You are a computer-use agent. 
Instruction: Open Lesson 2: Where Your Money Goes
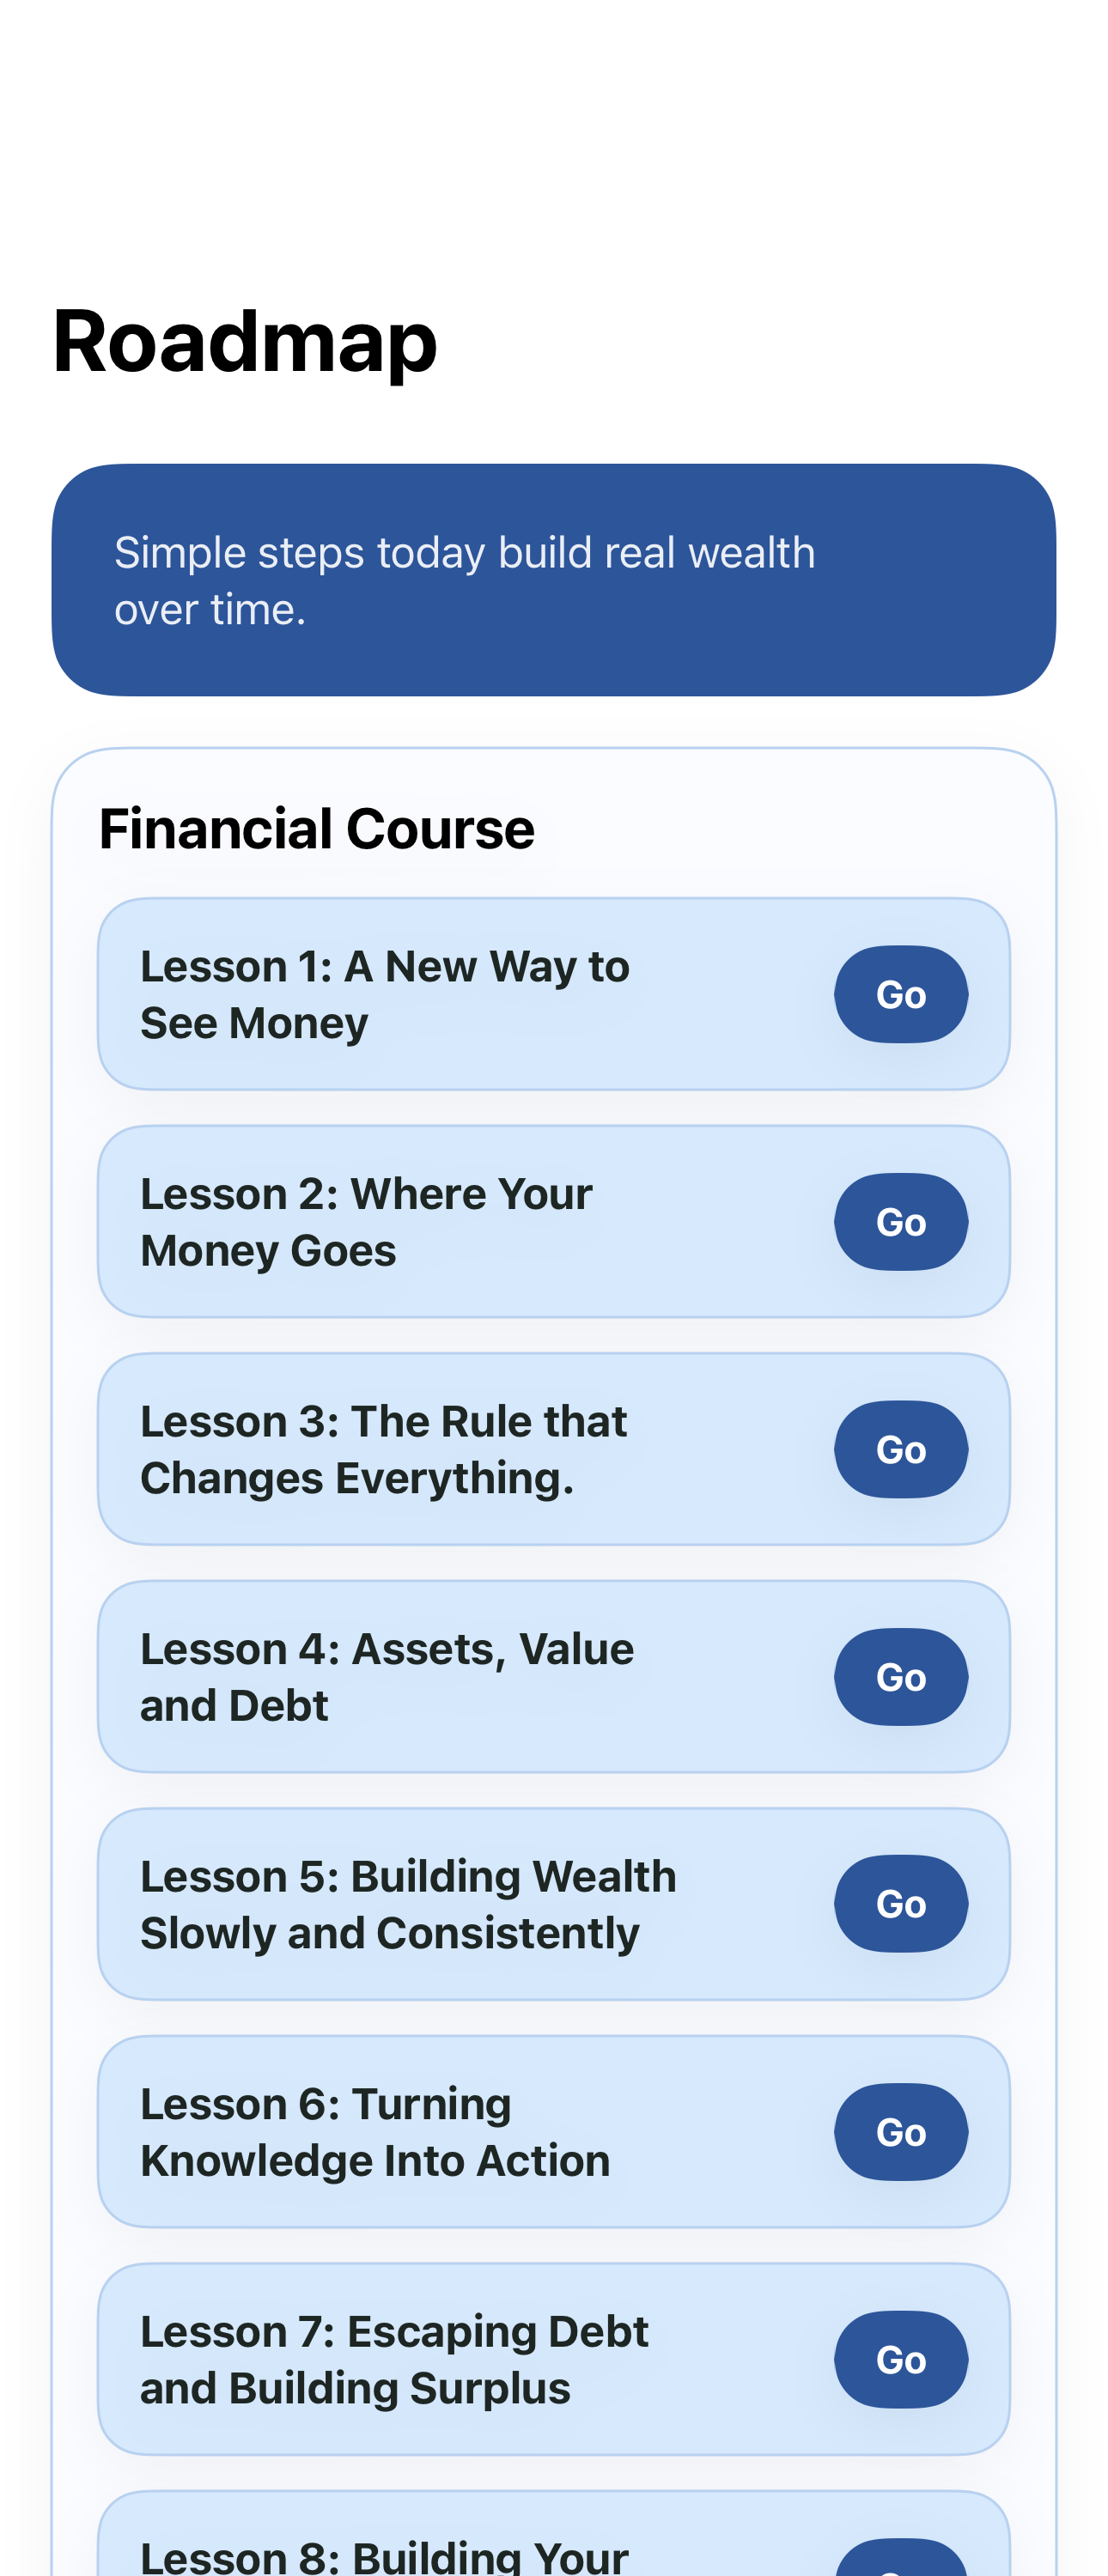pos(554,1222)
